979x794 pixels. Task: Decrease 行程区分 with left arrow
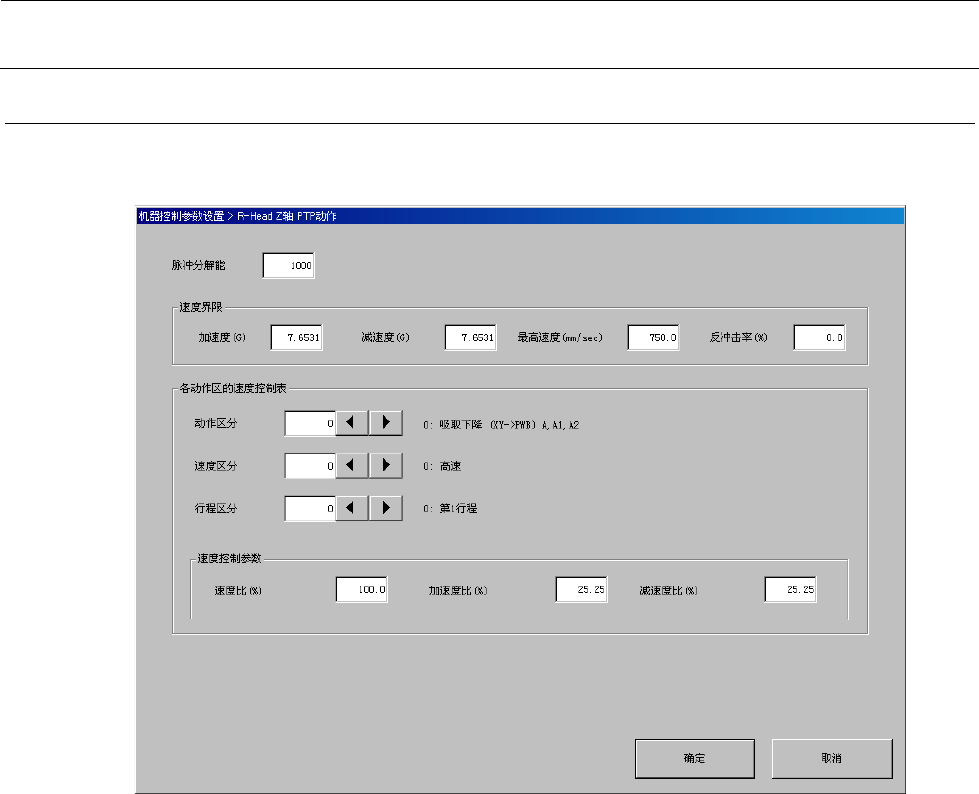point(352,508)
